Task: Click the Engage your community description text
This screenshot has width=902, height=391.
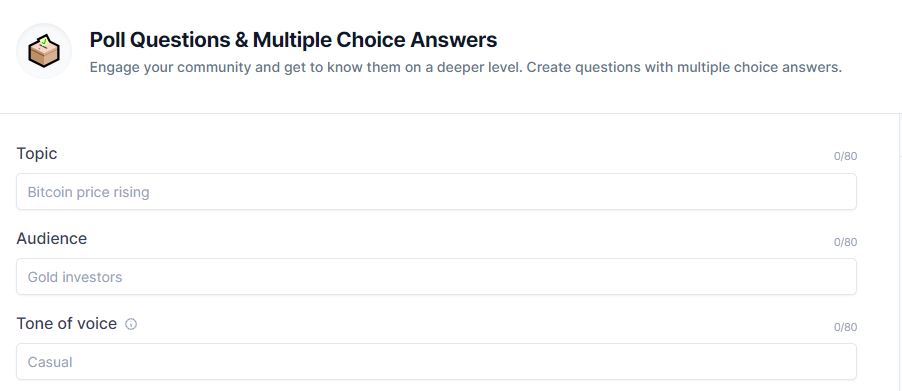Action: pyautogui.click(x=466, y=67)
